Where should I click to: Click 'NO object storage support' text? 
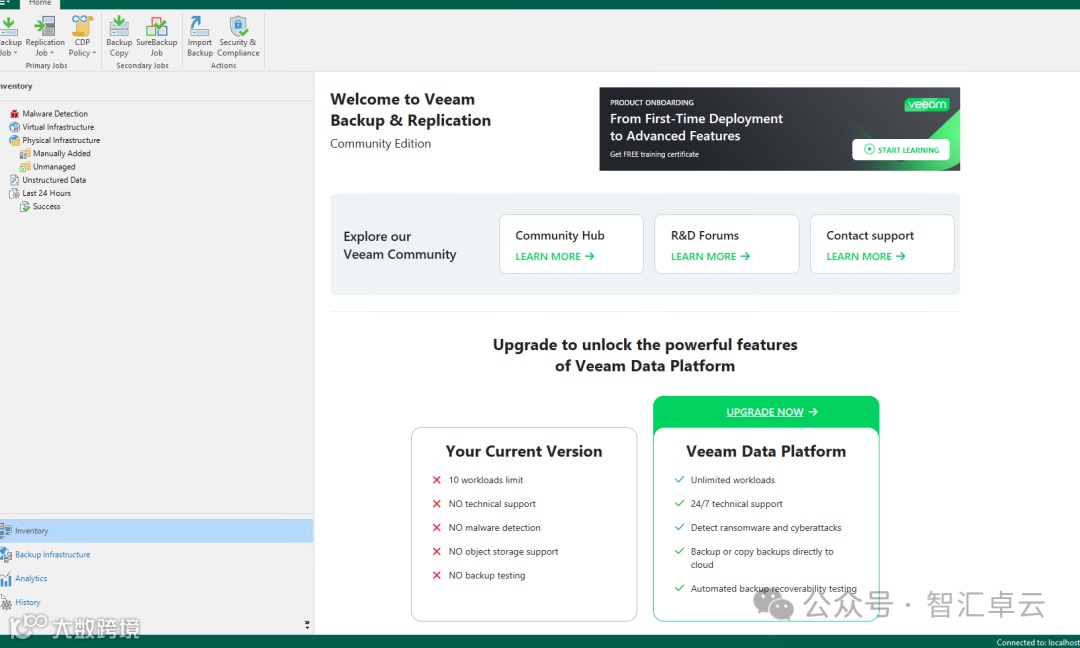point(503,552)
